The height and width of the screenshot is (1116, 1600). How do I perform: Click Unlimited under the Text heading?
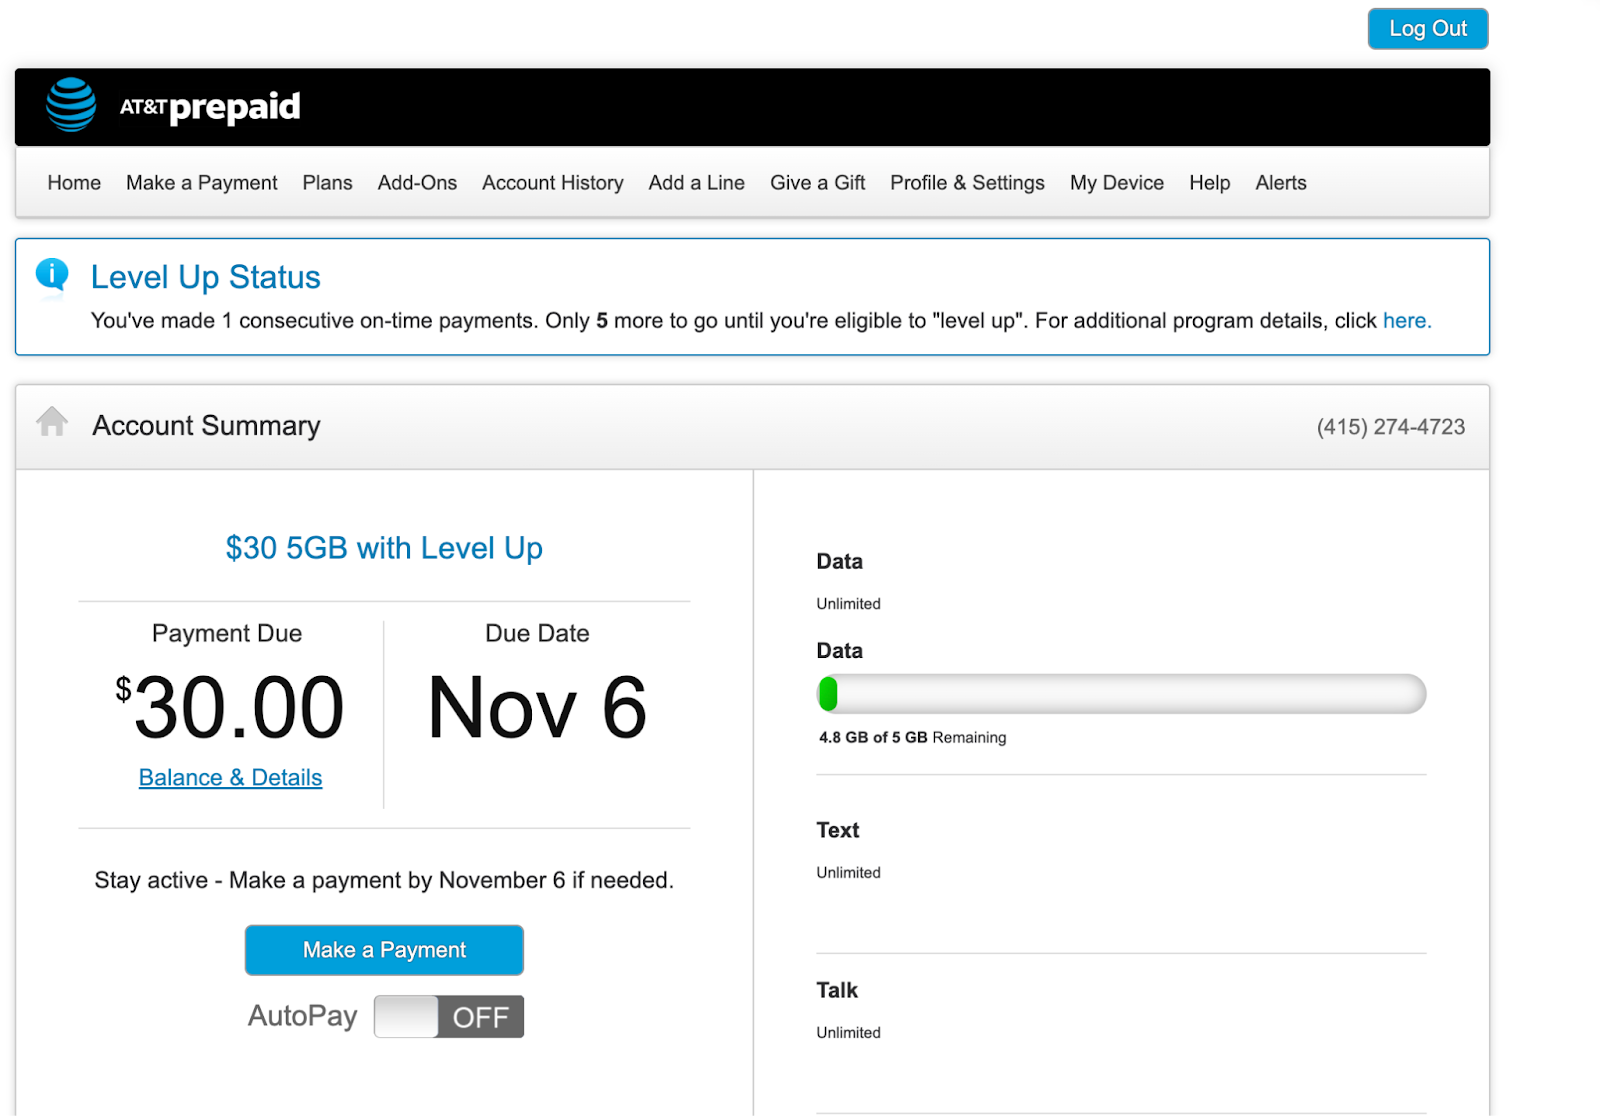[848, 872]
